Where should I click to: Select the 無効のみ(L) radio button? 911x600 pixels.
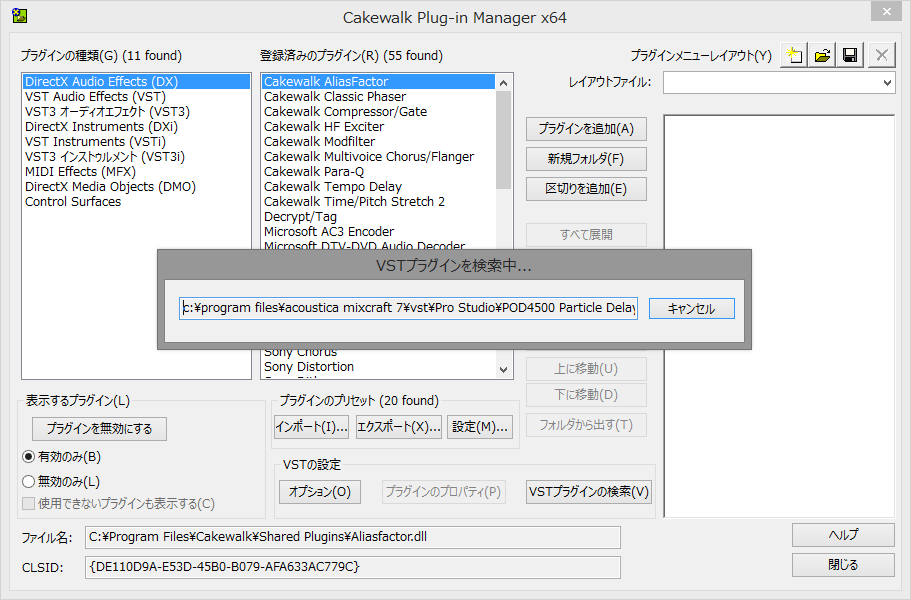[x=28, y=482]
